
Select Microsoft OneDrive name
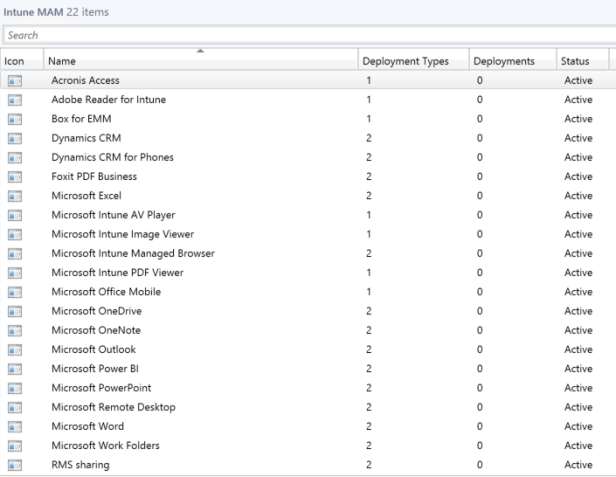click(97, 311)
